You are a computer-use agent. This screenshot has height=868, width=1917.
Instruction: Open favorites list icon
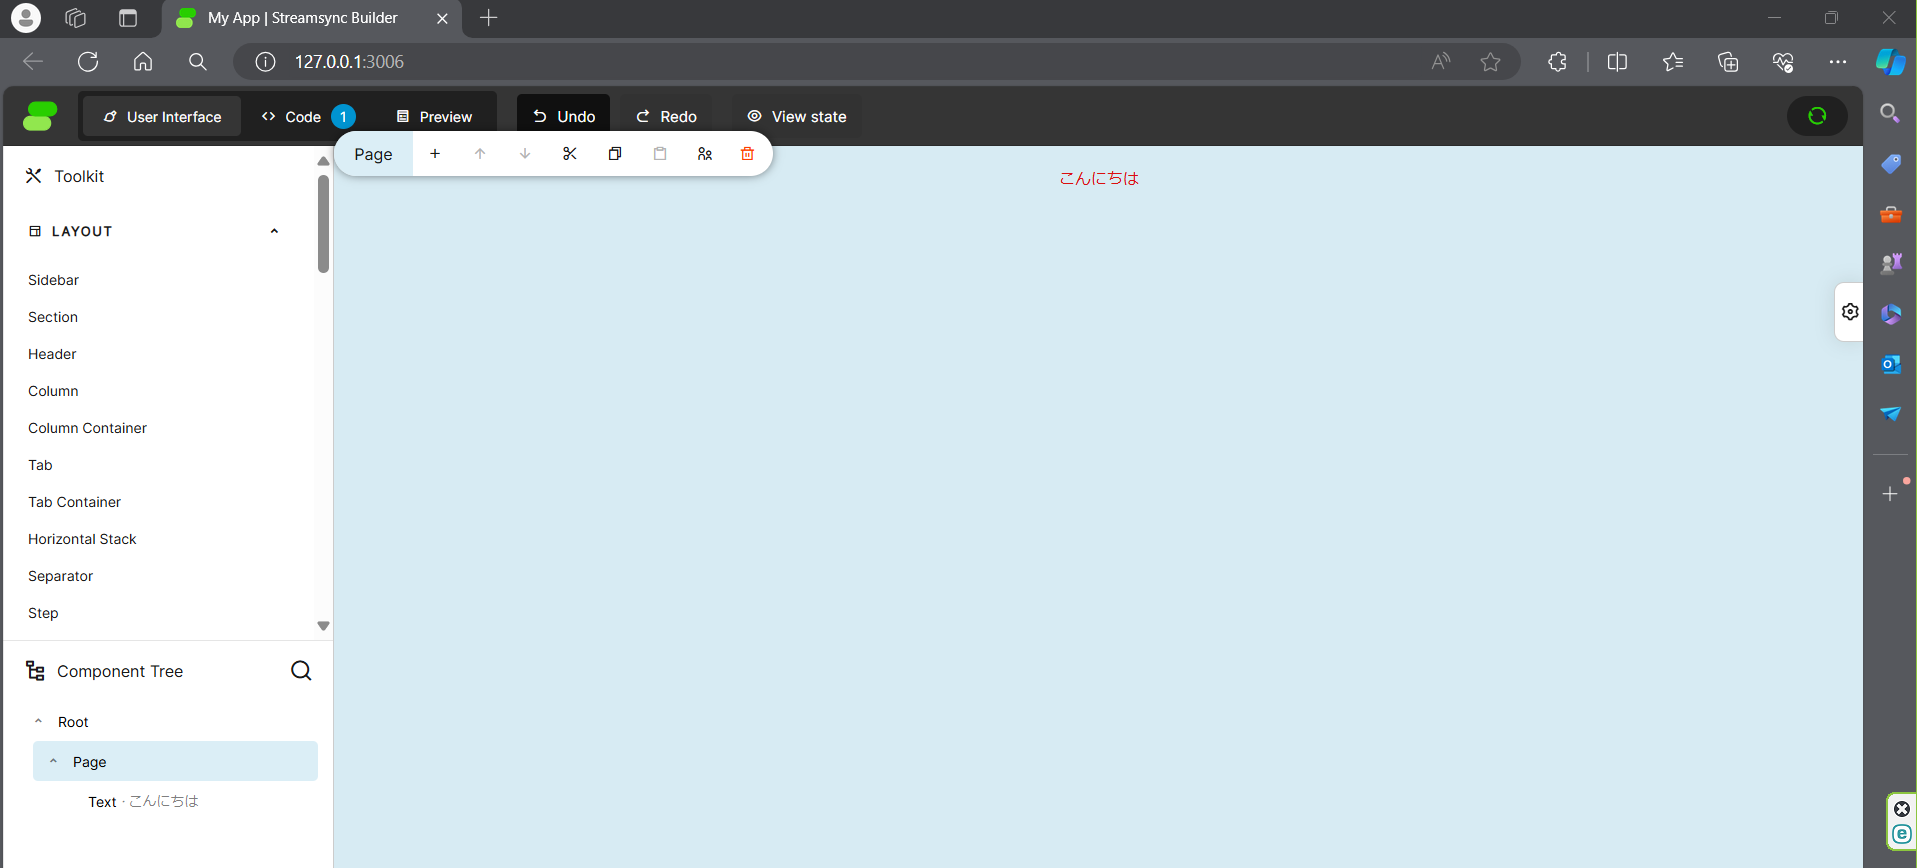(x=1673, y=62)
